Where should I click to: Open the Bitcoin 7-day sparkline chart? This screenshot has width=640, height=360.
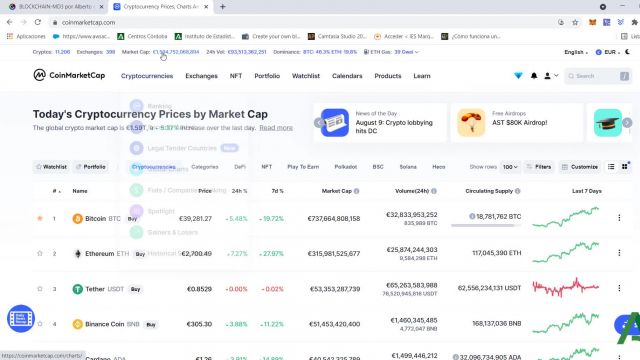[566, 217]
